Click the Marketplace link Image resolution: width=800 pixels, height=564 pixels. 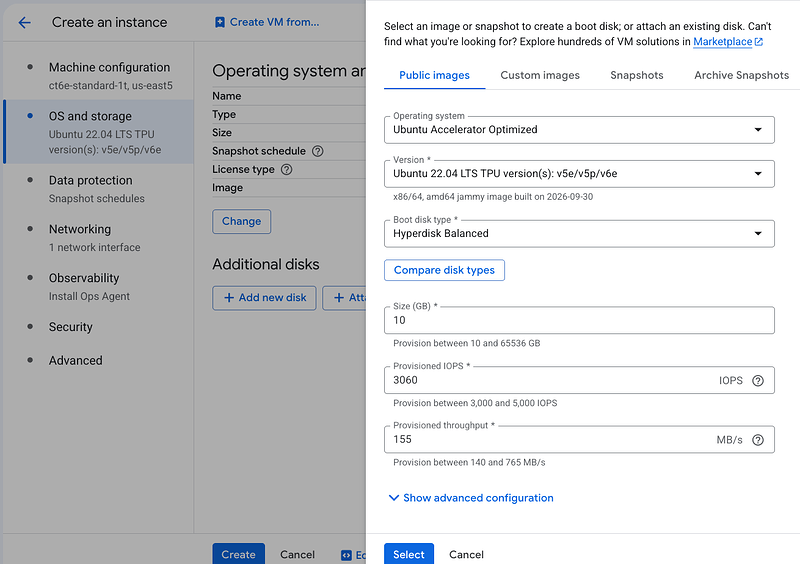click(x=722, y=42)
